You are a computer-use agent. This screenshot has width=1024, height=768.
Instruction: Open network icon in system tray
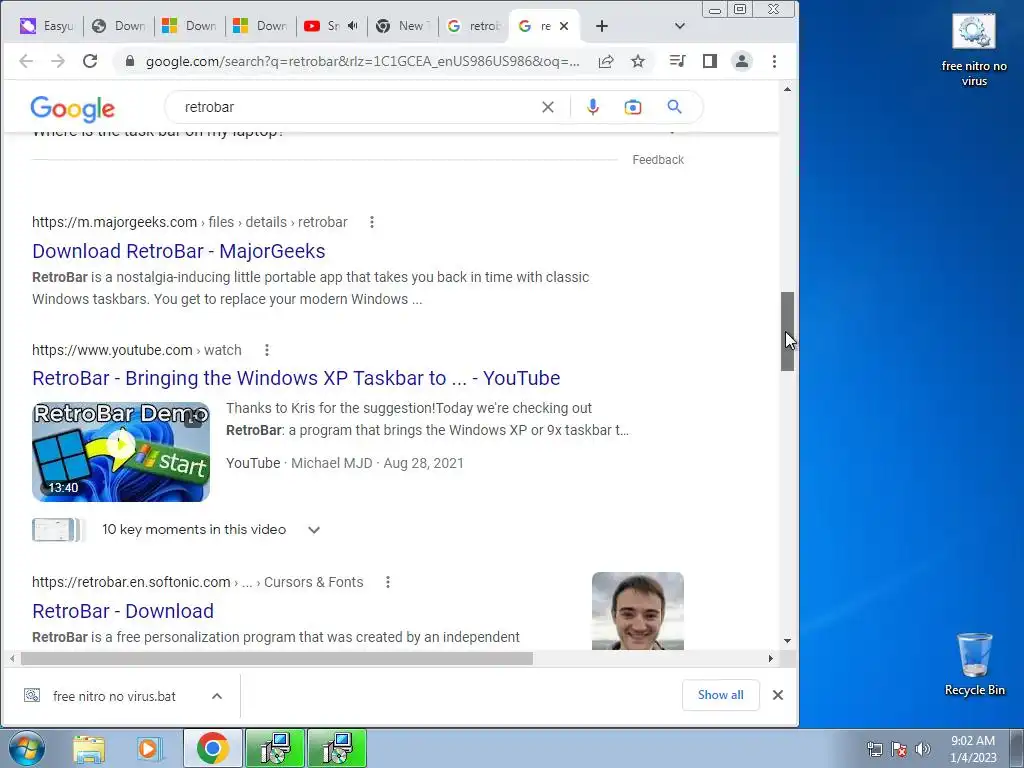(x=874, y=749)
